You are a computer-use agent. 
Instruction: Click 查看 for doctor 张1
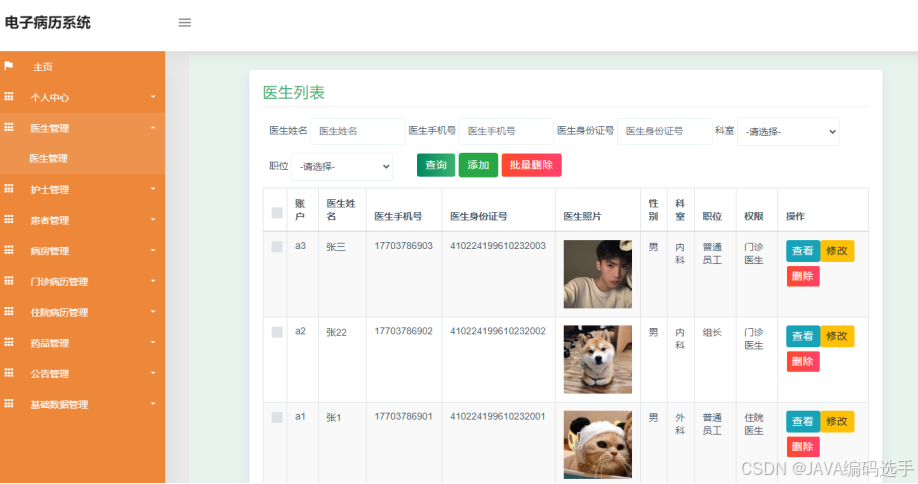[803, 421]
